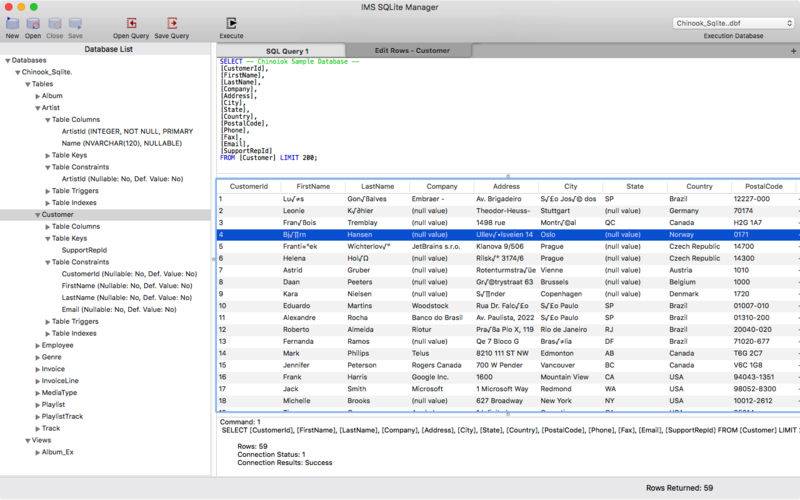
Task: Expand the Employee table node
Action: tap(38, 345)
